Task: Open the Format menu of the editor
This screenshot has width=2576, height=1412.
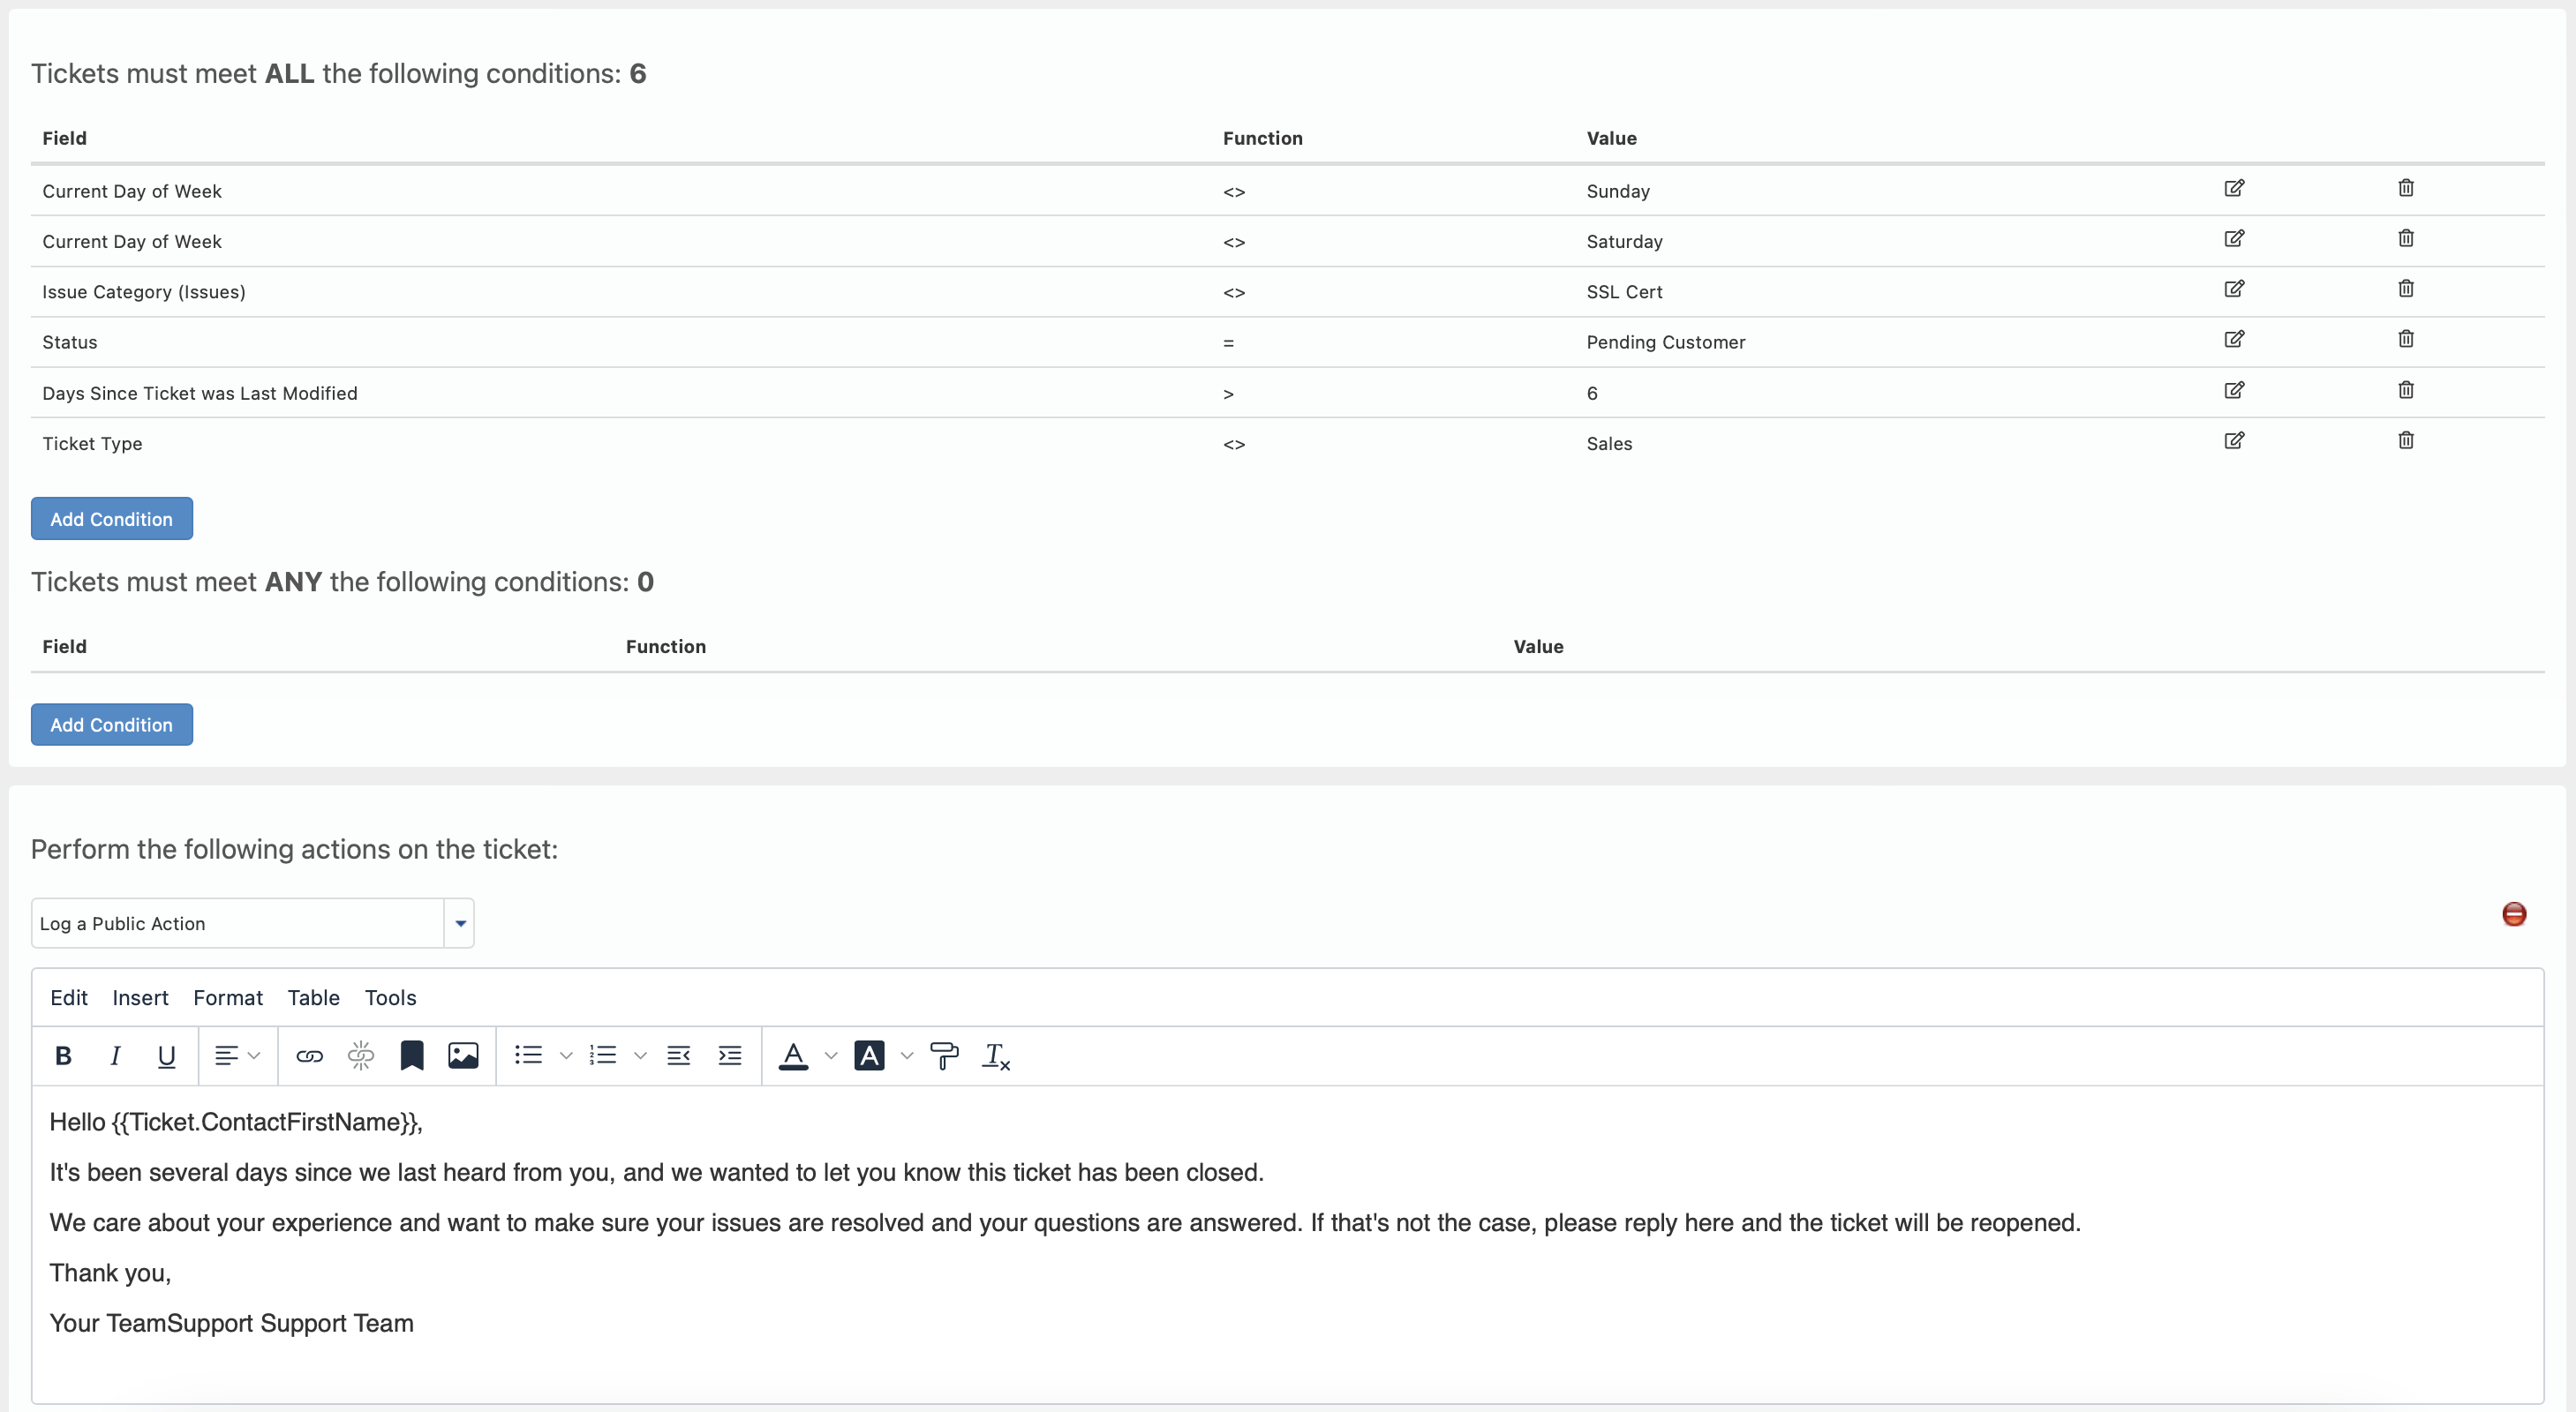Action: (228, 997)
